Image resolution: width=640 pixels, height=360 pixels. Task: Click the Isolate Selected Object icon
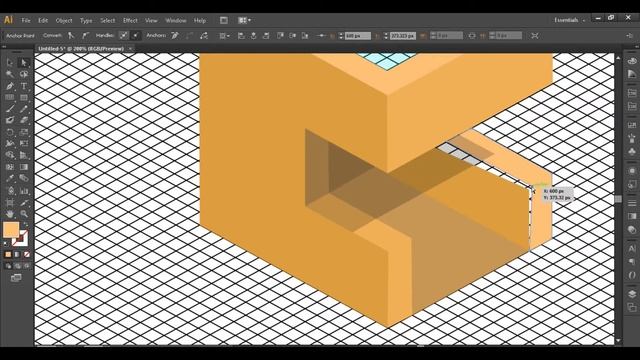(x=535, y=36)
